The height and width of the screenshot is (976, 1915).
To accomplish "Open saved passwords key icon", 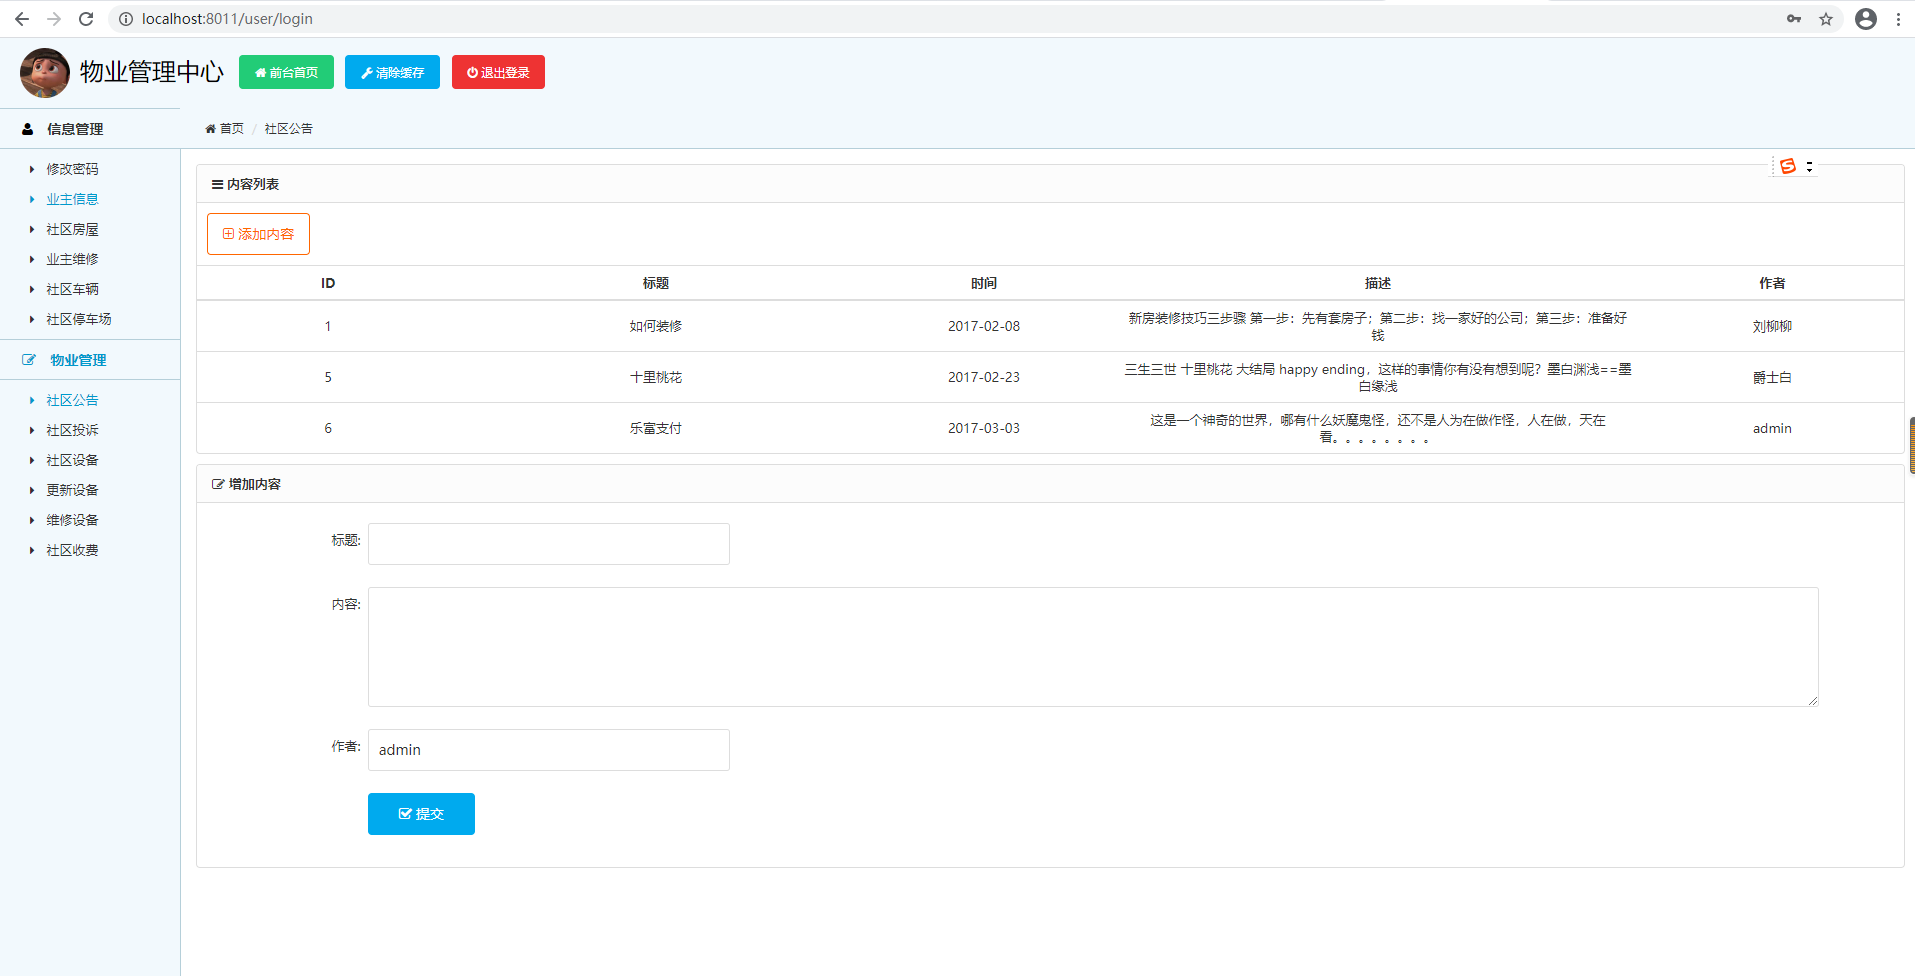I will (x=1794, y=19).
